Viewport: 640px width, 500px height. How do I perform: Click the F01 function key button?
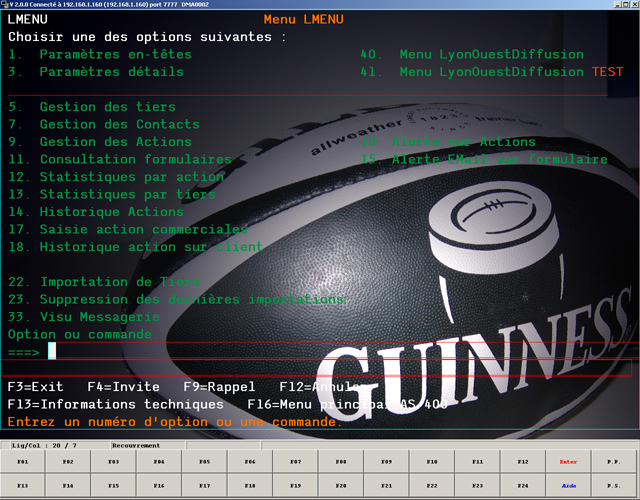[x=23, y=462]
